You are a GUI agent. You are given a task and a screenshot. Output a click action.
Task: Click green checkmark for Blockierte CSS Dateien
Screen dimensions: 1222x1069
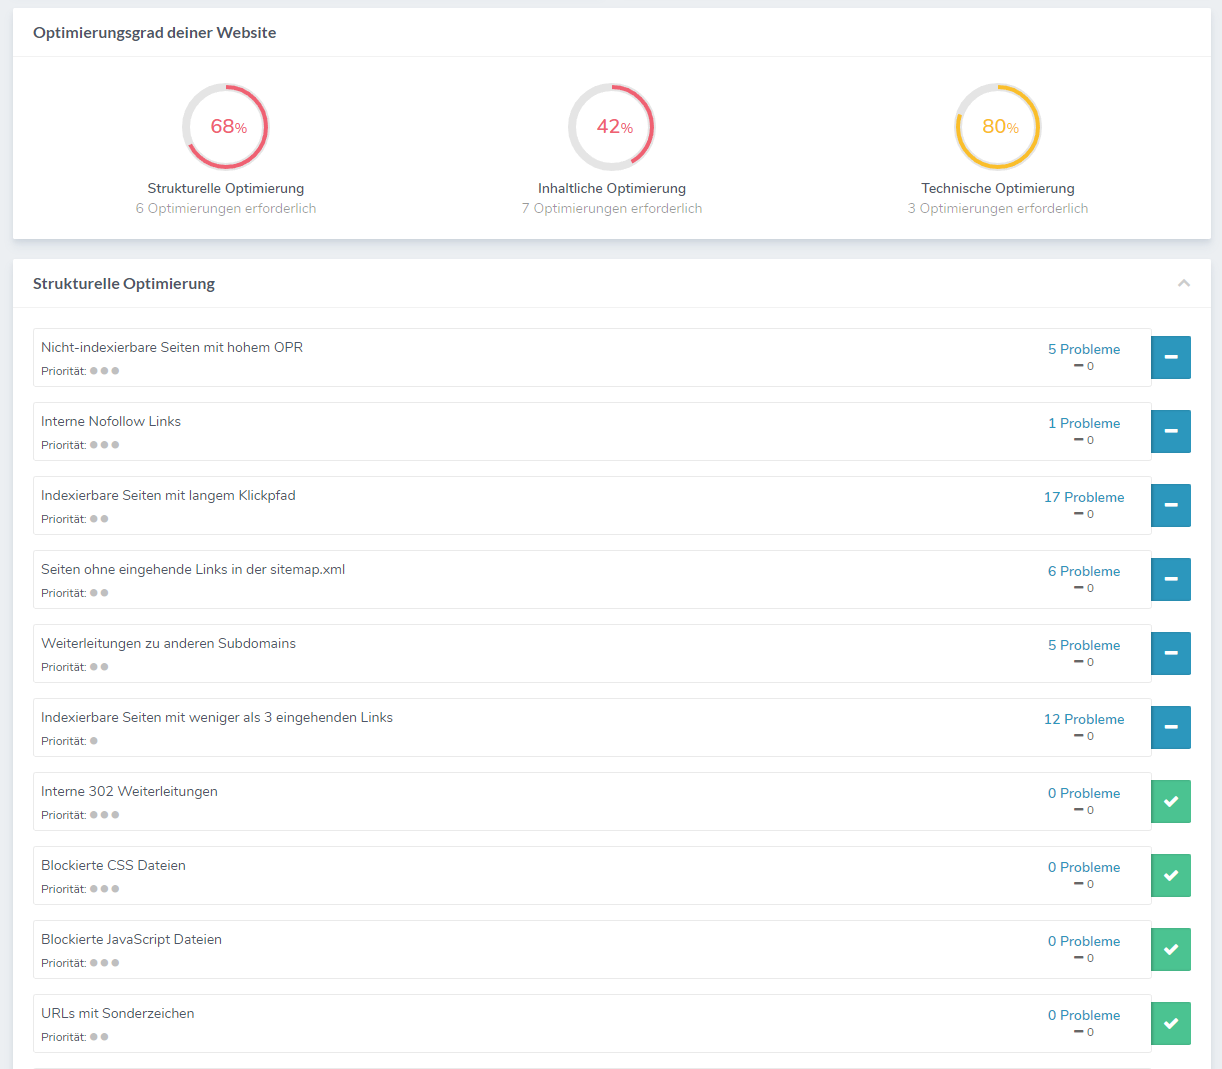click(1170, 875)
